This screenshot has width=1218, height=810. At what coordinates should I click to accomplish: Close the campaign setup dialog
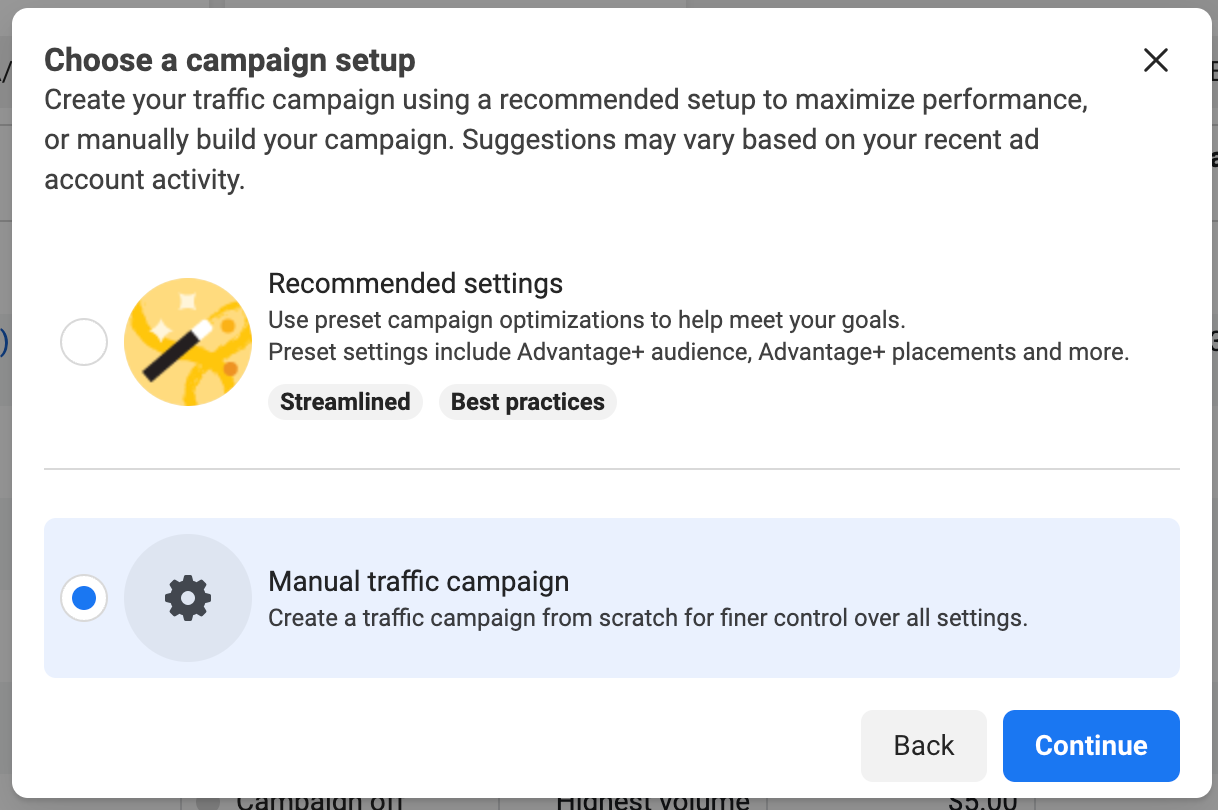coord(1155,60)
